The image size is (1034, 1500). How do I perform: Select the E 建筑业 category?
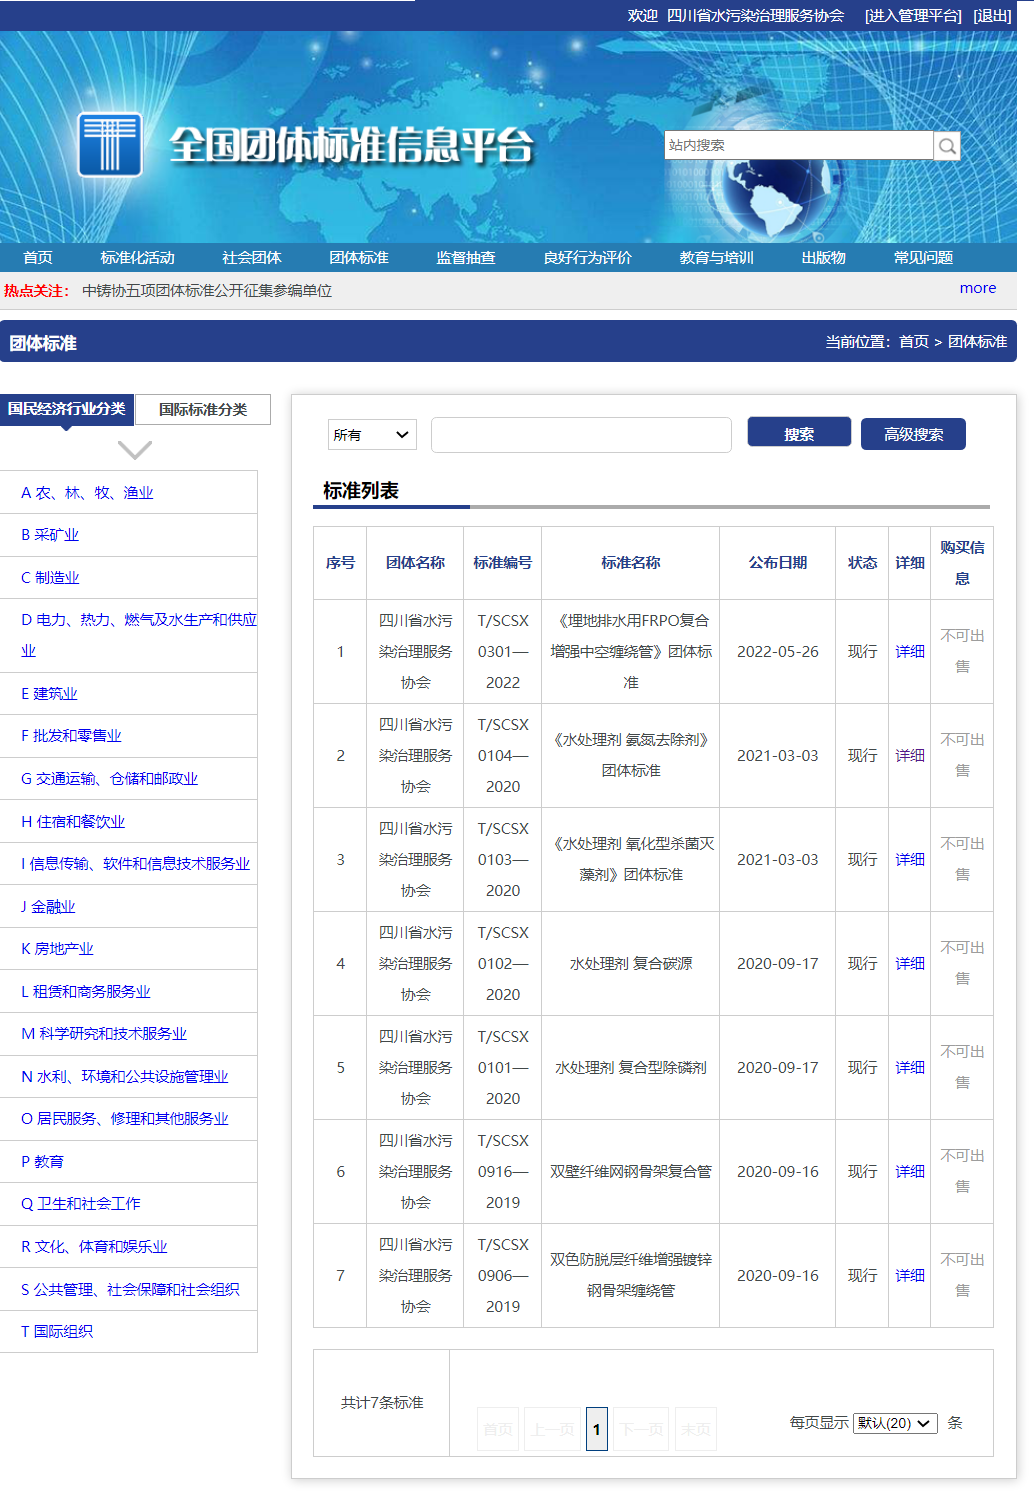coord(48,693)
